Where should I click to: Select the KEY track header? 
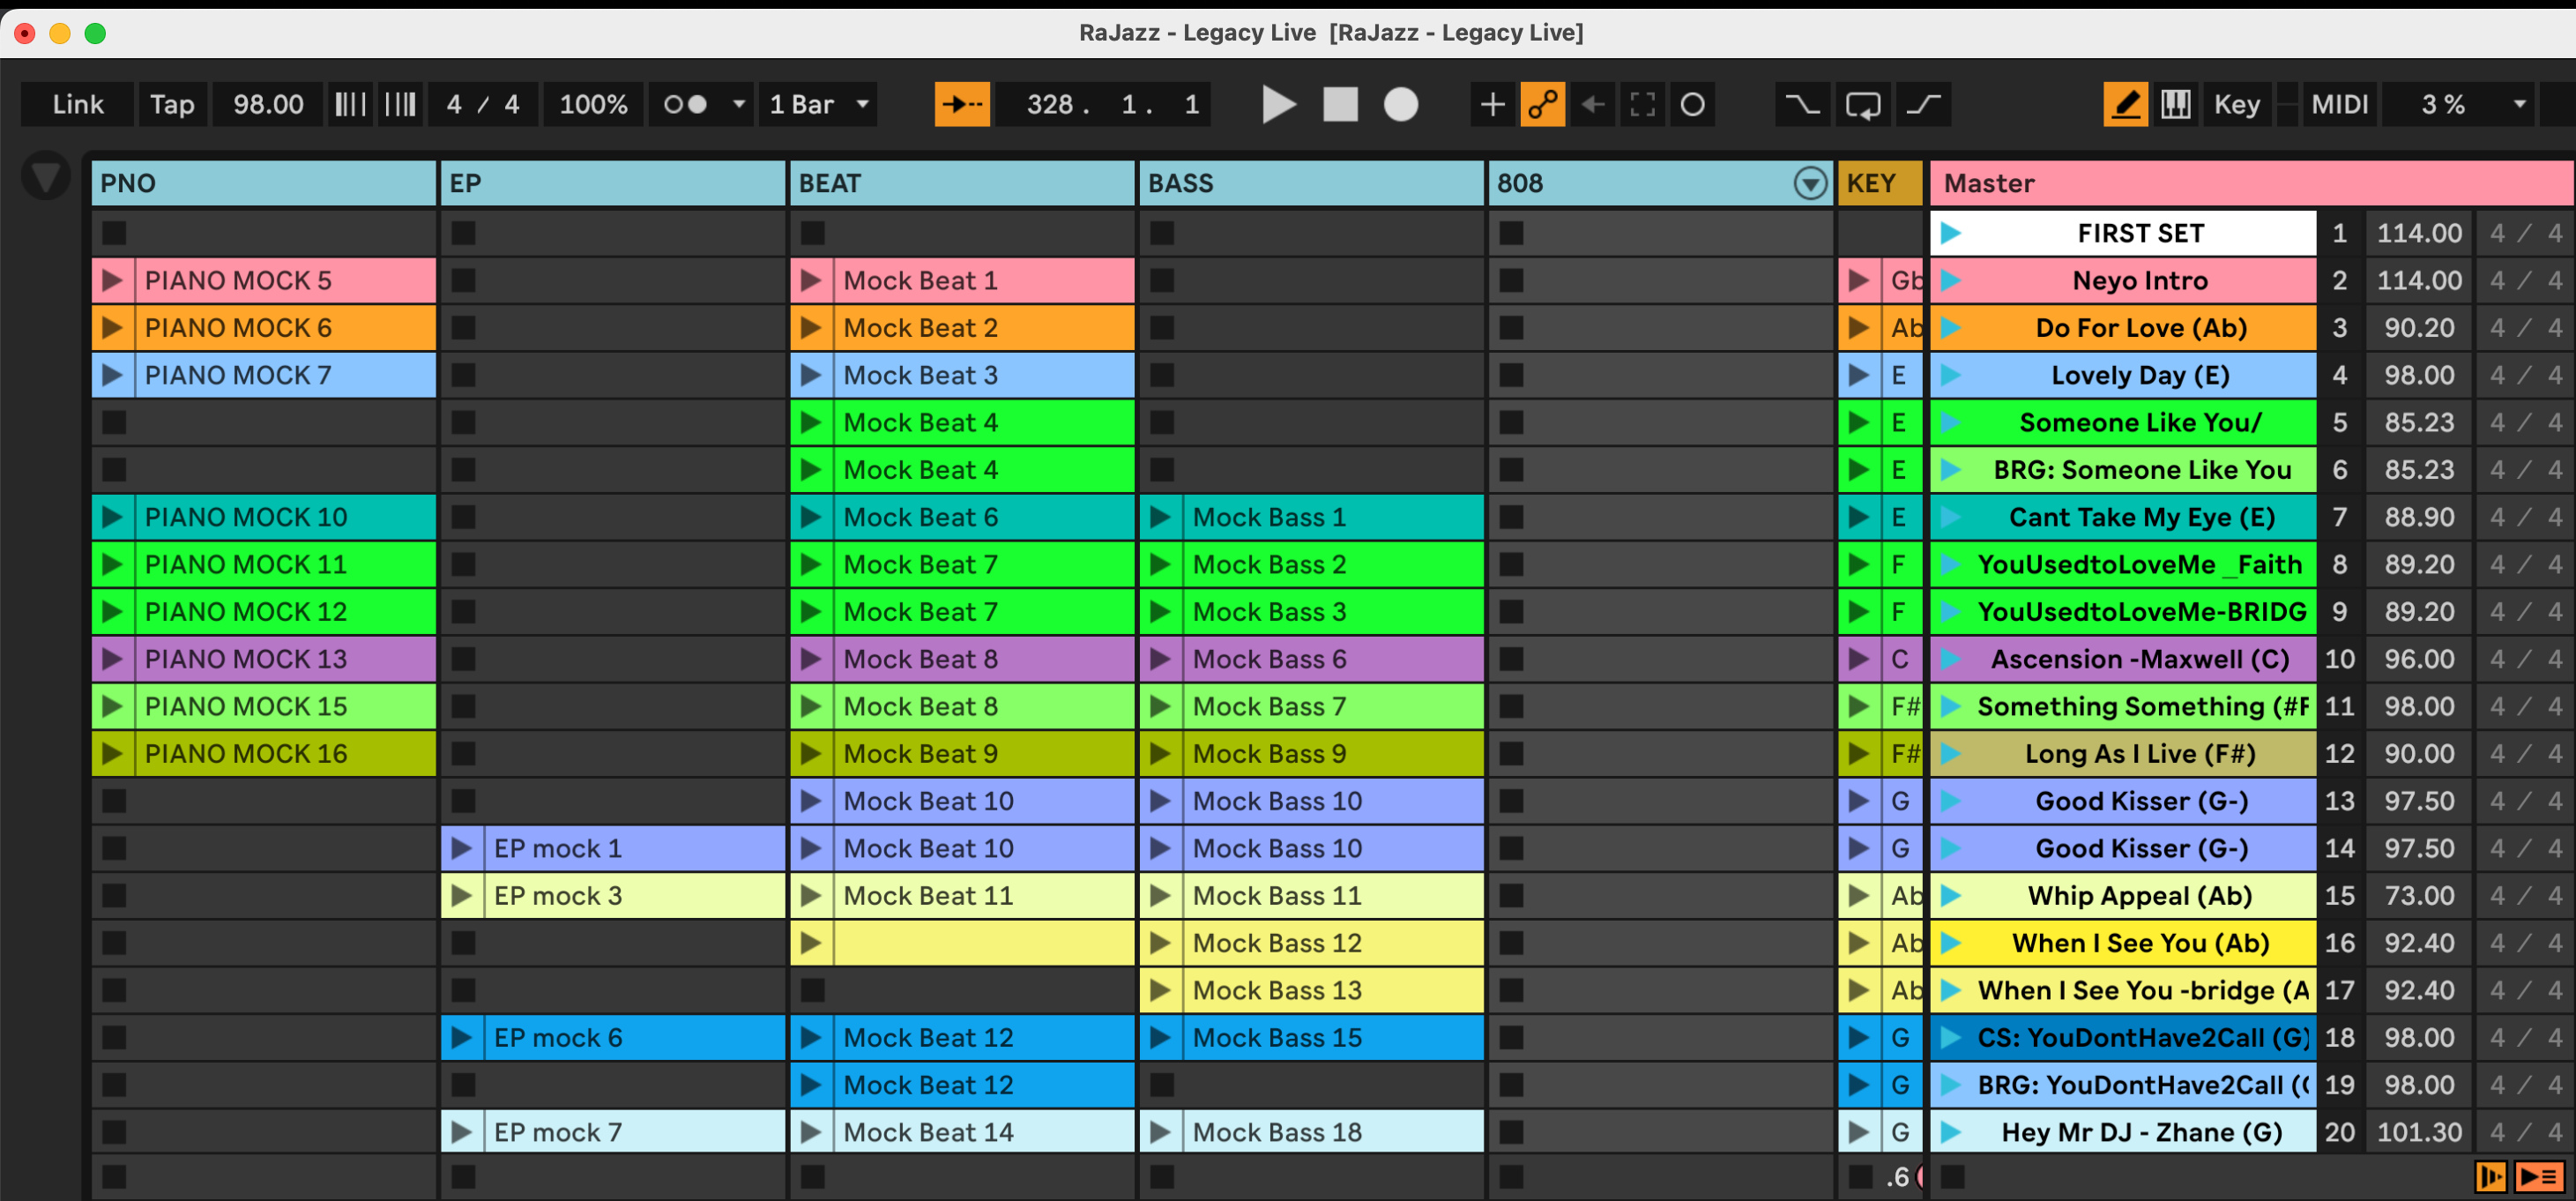coord(1880,184)
